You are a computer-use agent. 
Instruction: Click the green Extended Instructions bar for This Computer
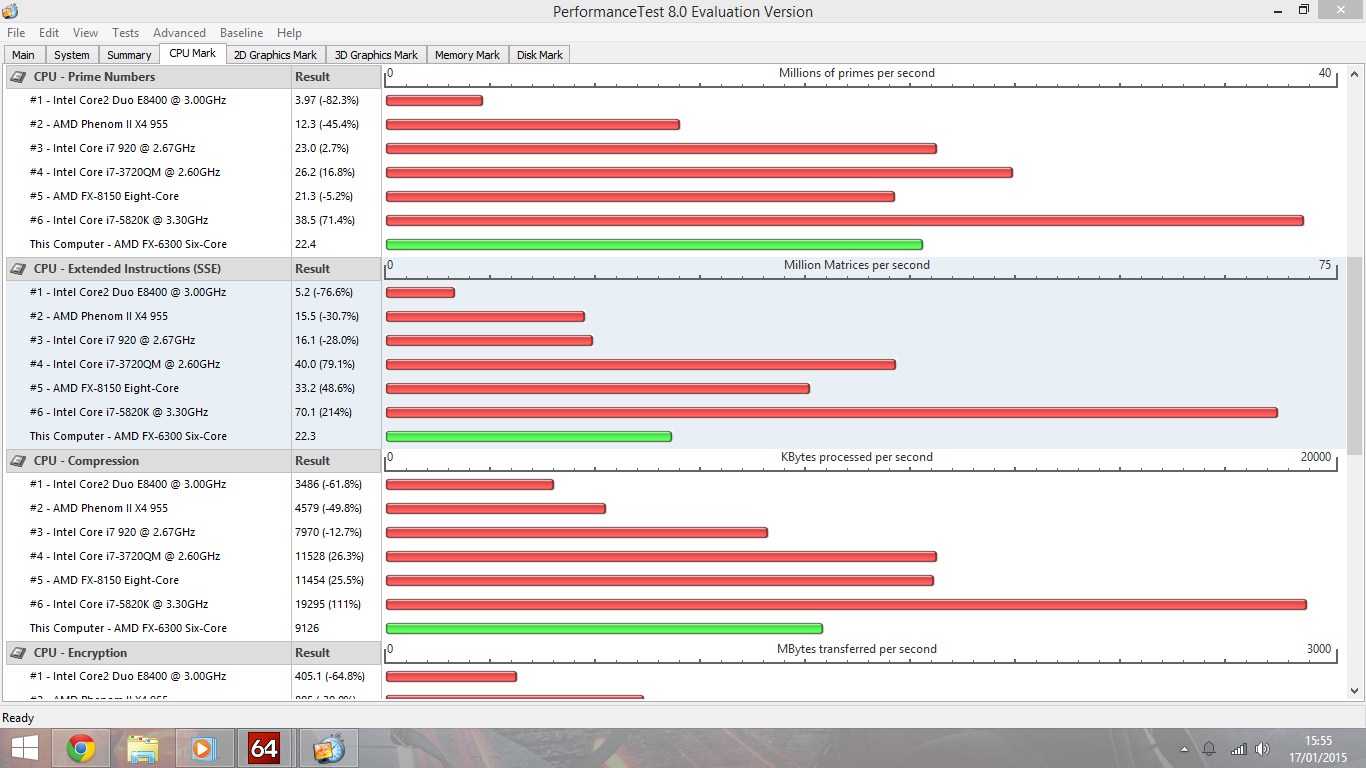[528, 436]
